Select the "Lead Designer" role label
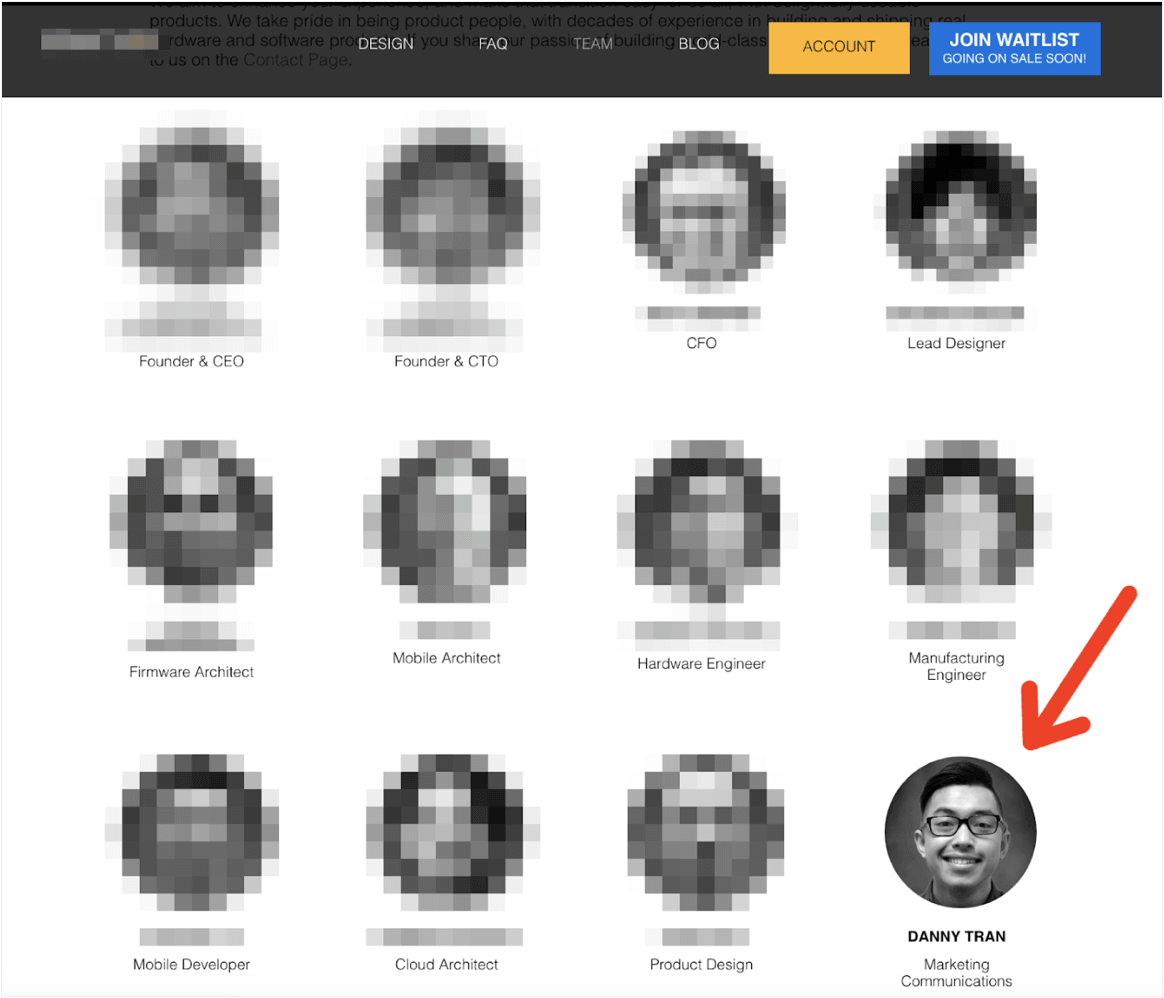Screen dimensions: 1164x998 coord(956,343)
